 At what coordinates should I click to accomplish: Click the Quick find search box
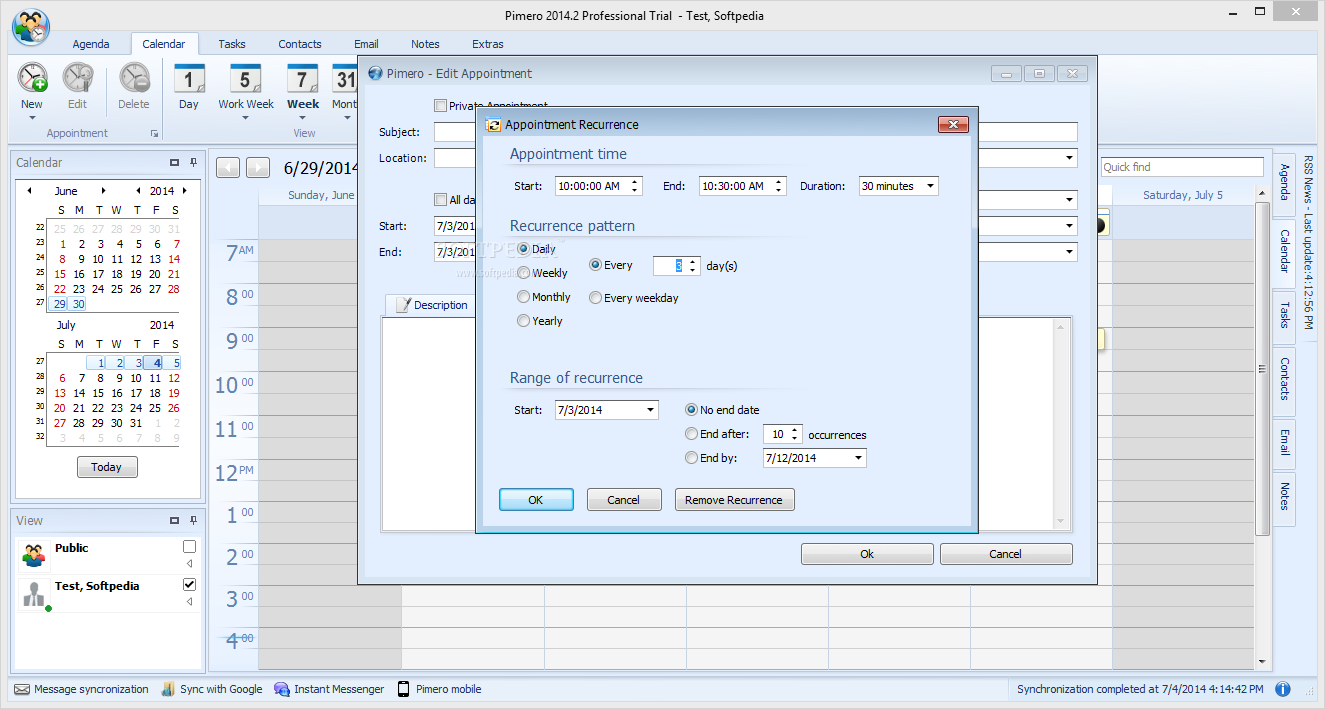(x=1183, y=167)
